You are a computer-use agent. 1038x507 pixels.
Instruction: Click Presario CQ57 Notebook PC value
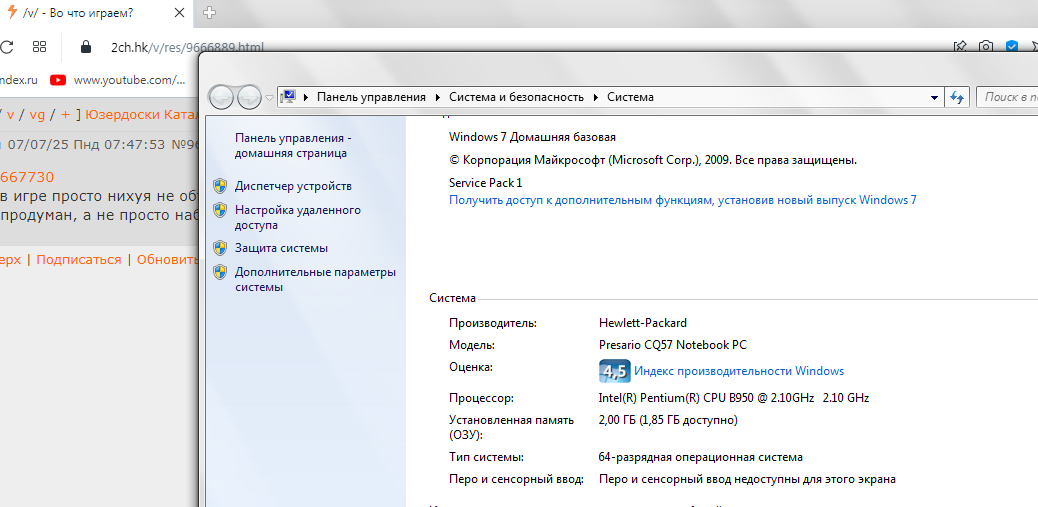(673, 345)
